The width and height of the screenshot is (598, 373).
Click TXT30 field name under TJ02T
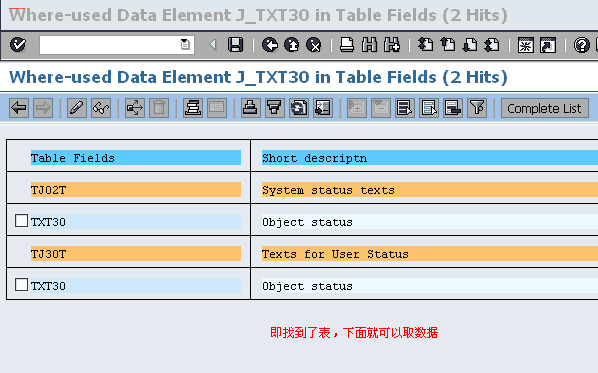(48, 222)
